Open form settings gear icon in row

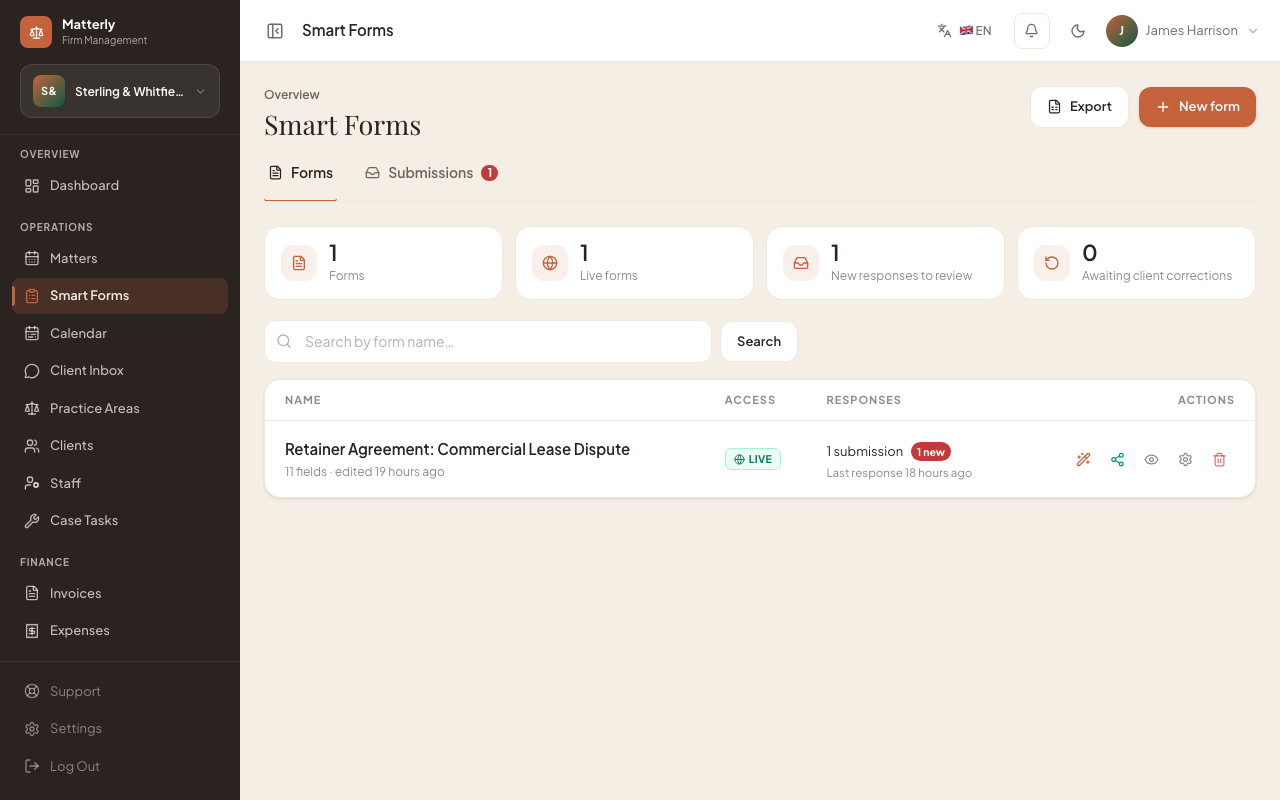click(1185, 460)
